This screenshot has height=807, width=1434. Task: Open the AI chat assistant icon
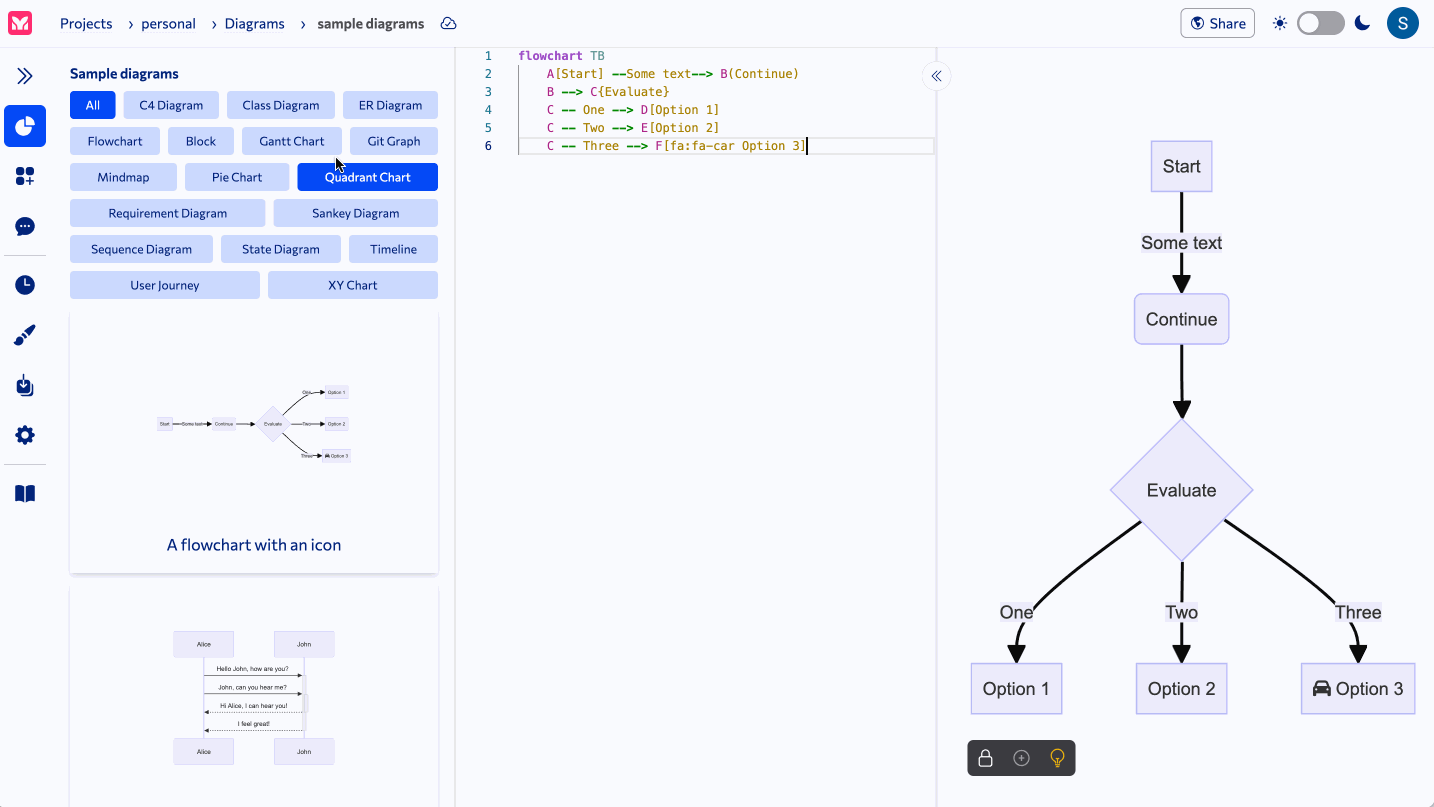[x=25, y=226]
